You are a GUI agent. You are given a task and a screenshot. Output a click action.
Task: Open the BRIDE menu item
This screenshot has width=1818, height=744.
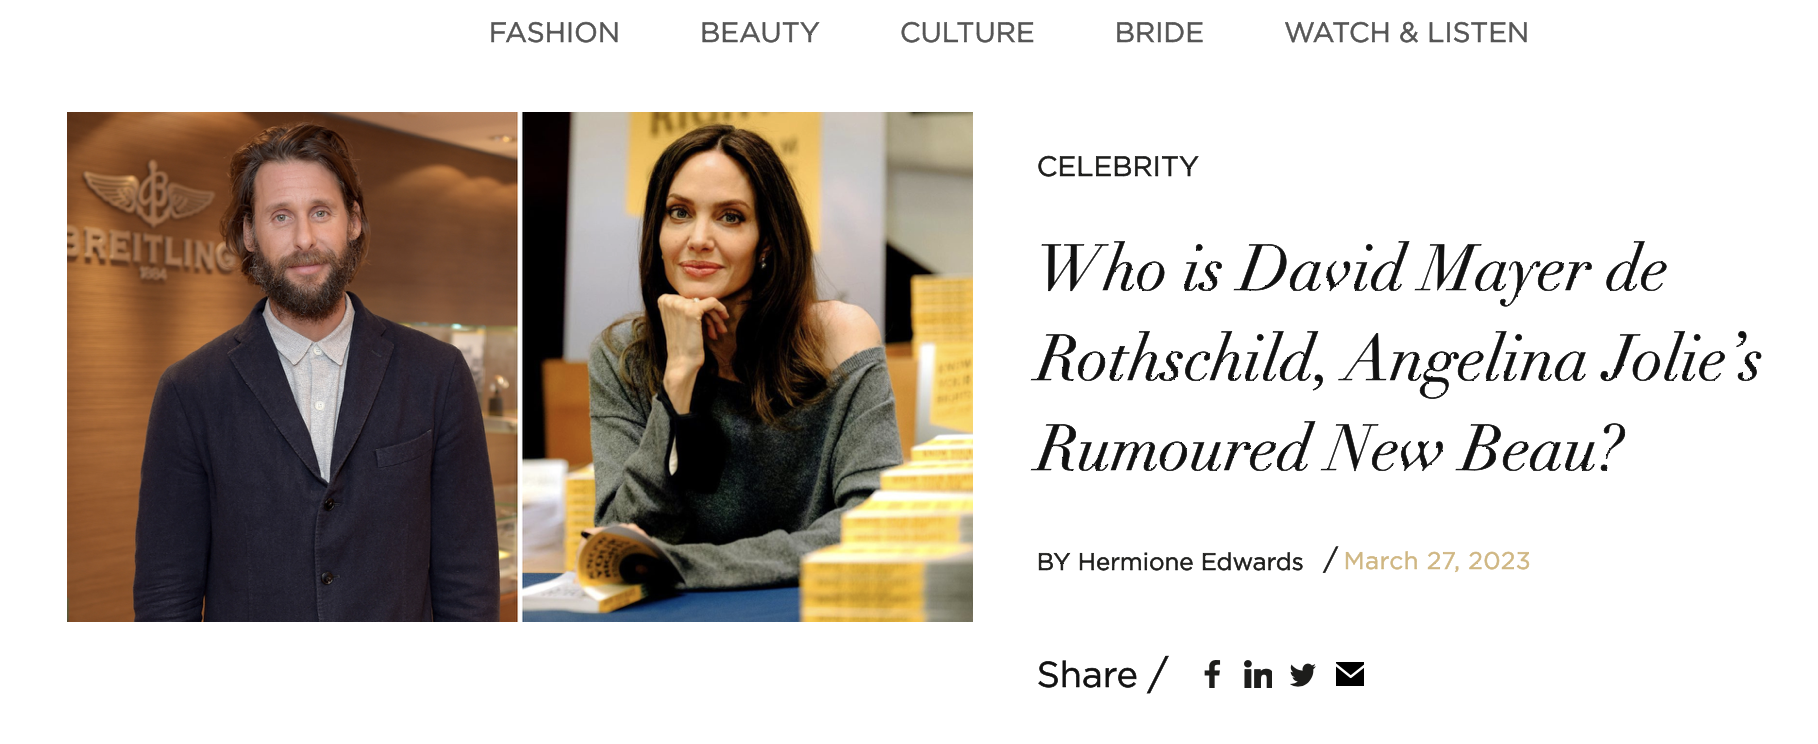1159,33
